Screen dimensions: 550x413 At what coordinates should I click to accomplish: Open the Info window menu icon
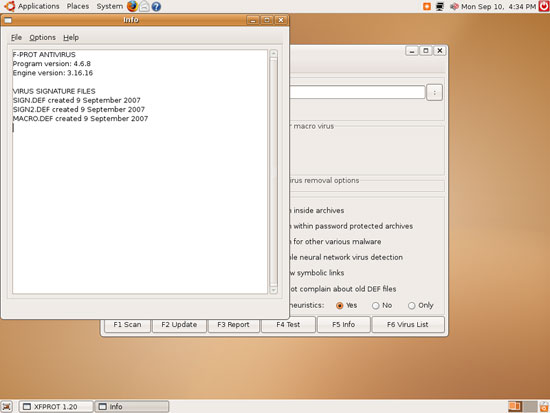pos(8,20)
